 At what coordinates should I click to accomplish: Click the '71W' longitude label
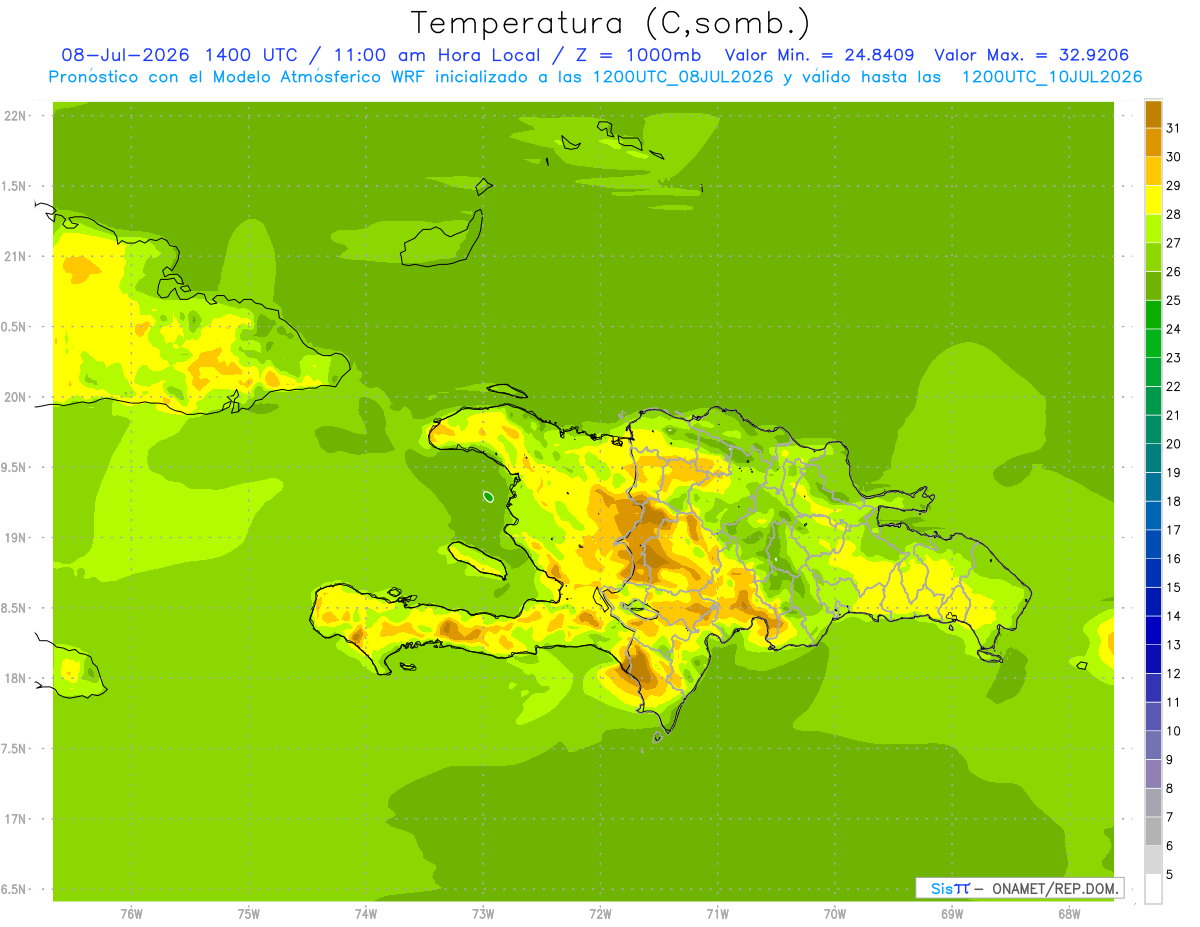tap(717, 913)
